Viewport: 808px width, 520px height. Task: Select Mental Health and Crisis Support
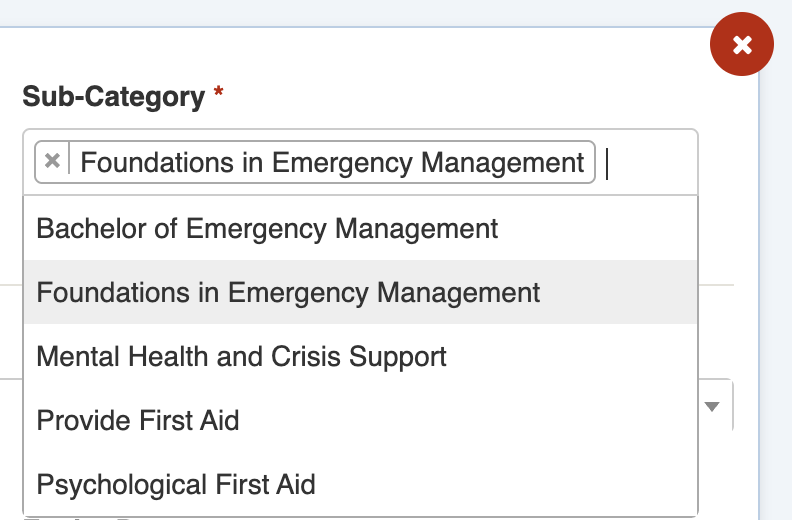241,356
